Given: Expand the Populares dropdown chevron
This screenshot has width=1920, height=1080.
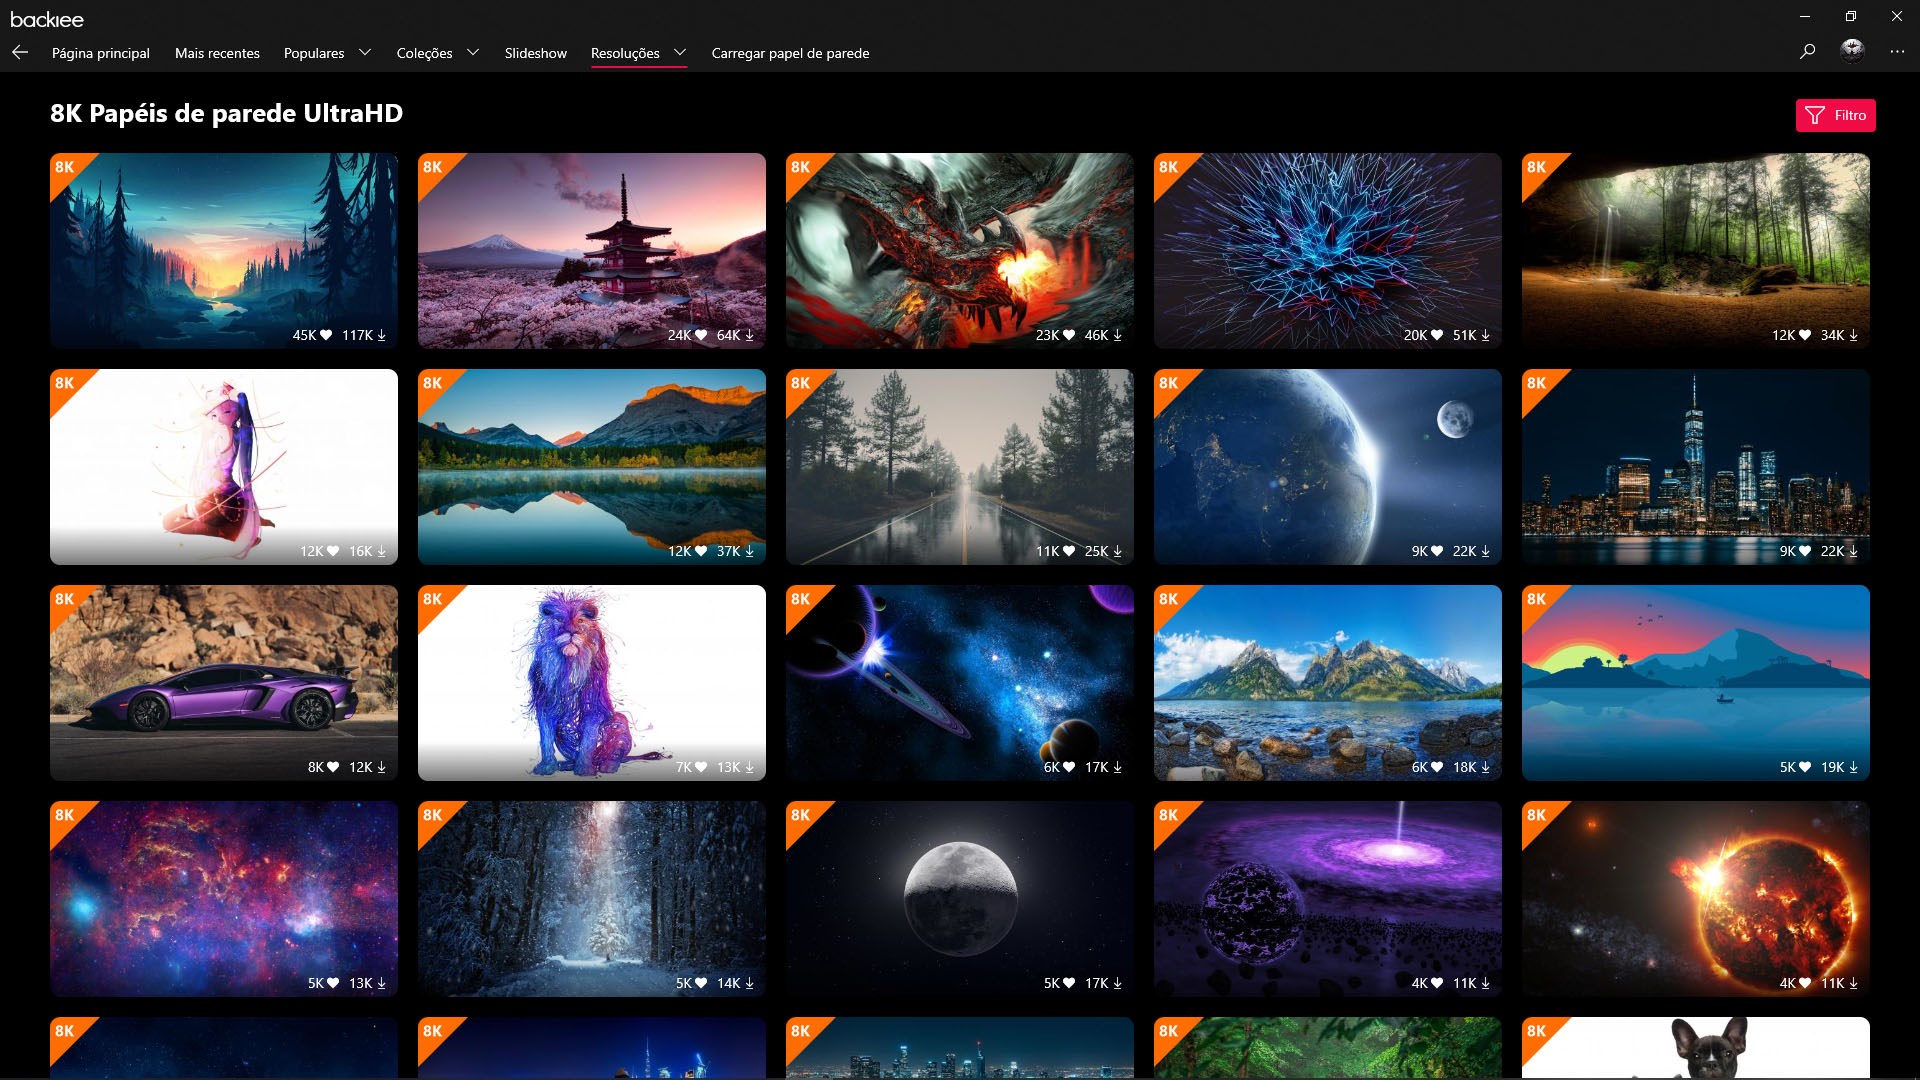Looking at the screenshot, I should coord(365,52).
